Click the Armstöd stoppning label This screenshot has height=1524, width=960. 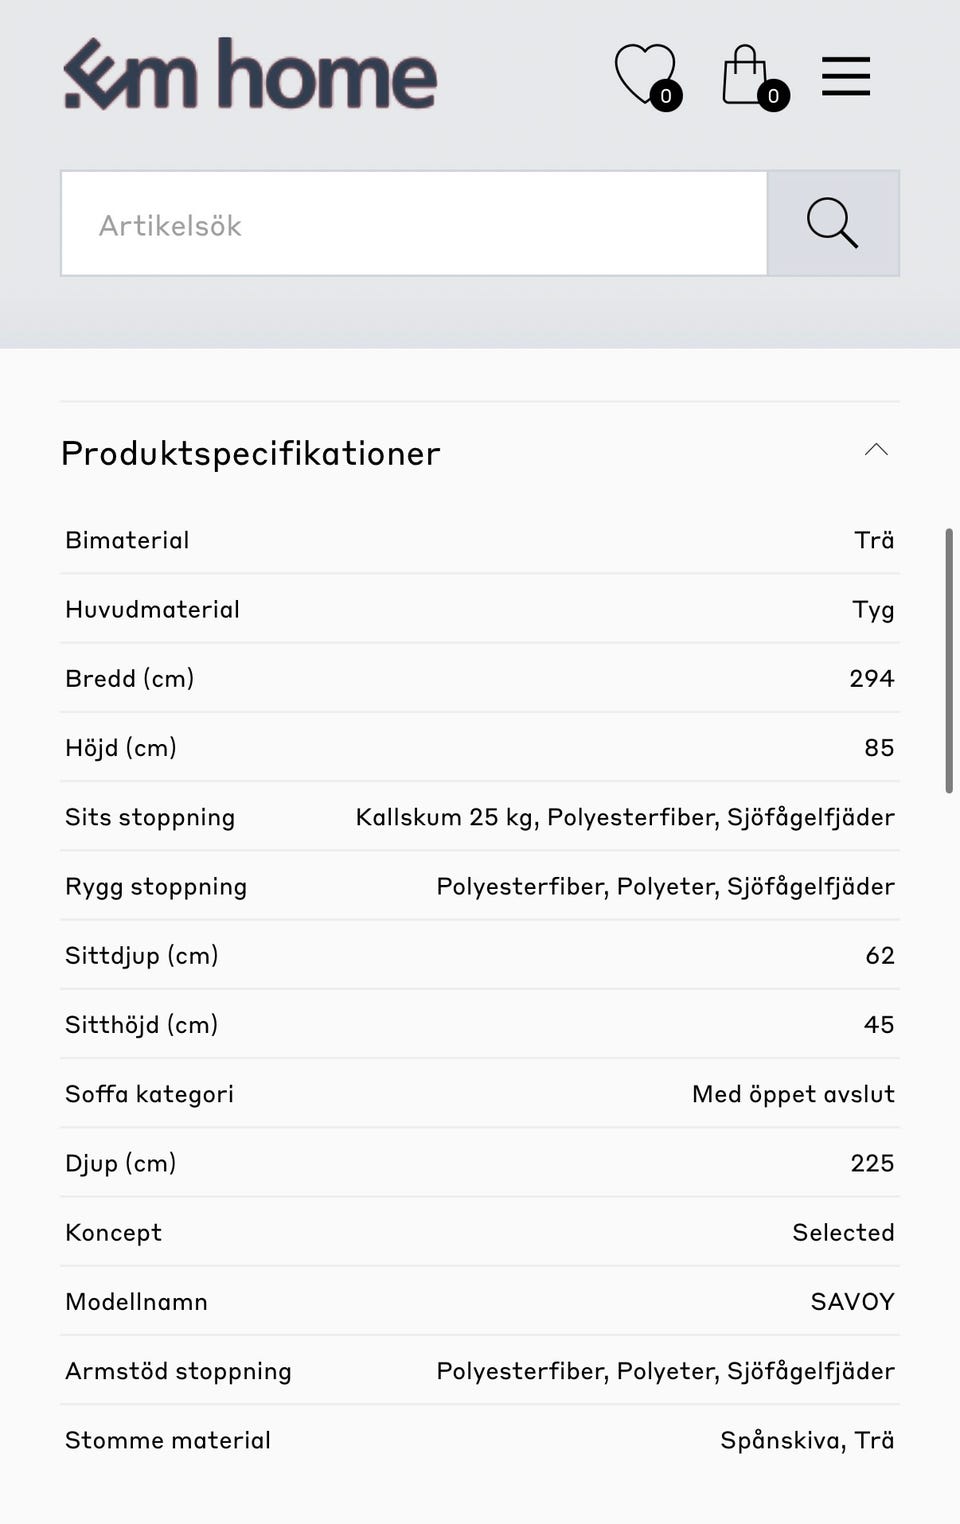click(x=178, y=1371)
